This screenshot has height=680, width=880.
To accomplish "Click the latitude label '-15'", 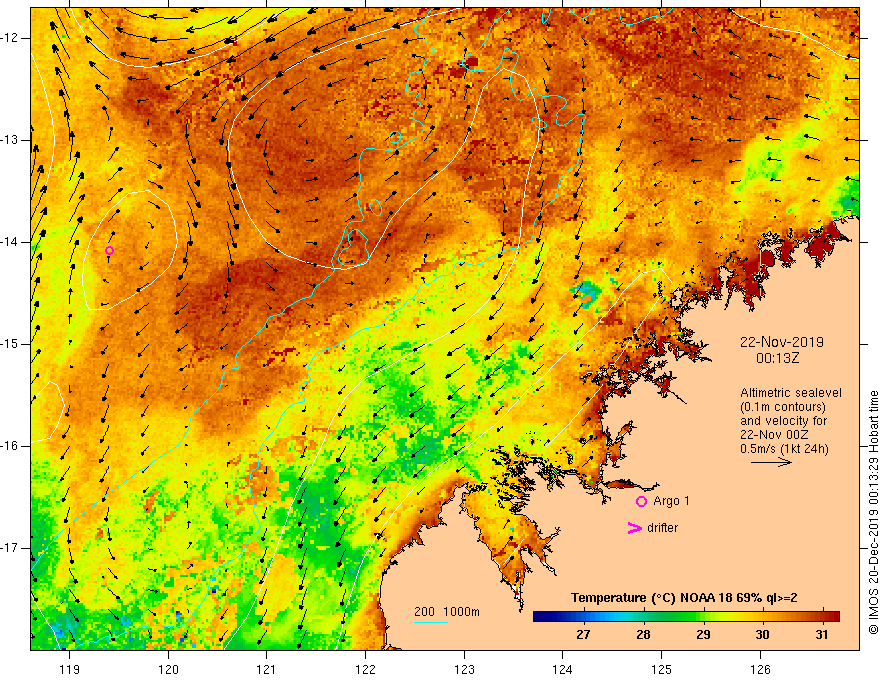I will pyautogui.click(x=10, y=344).
